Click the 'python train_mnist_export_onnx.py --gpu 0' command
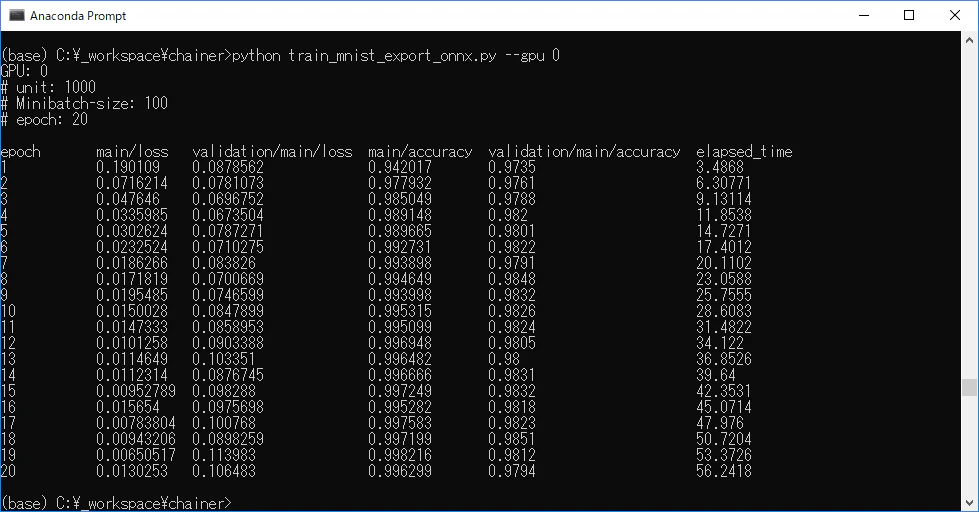This screenshot has width=979, height=512. pyautogui.click(x=396, y=56)
